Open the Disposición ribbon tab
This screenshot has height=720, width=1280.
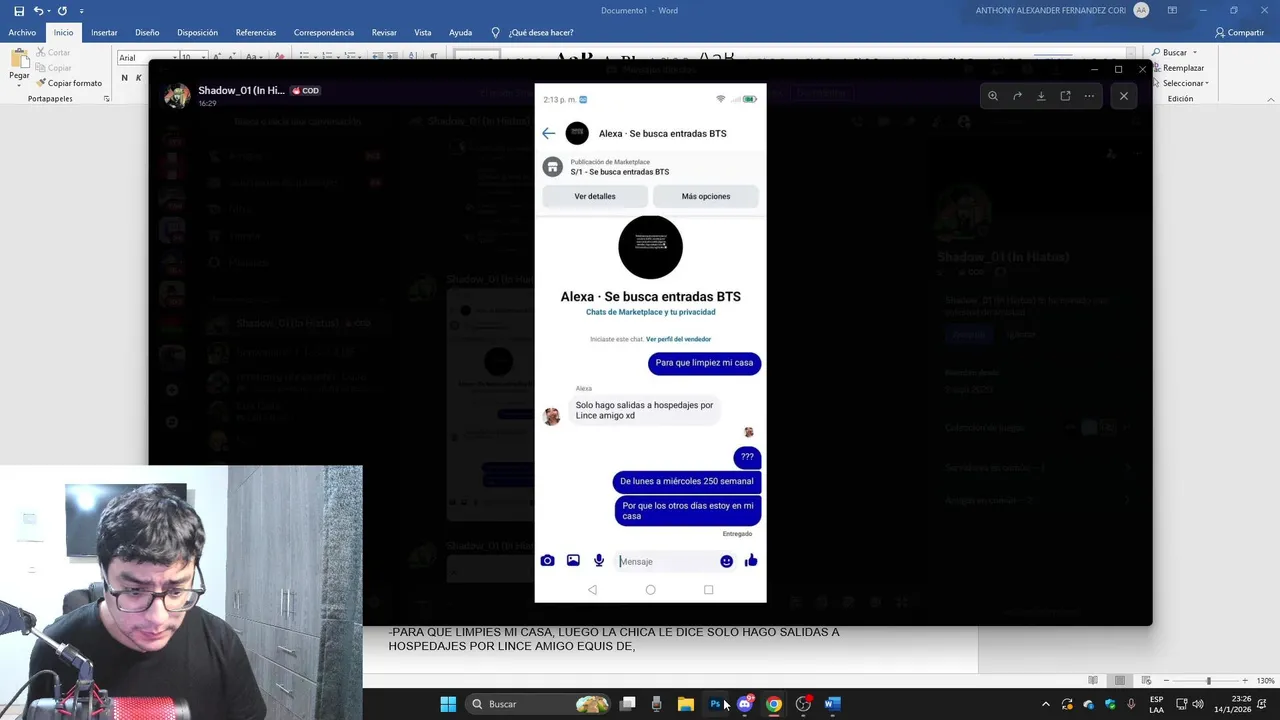(x=197, y=32)
